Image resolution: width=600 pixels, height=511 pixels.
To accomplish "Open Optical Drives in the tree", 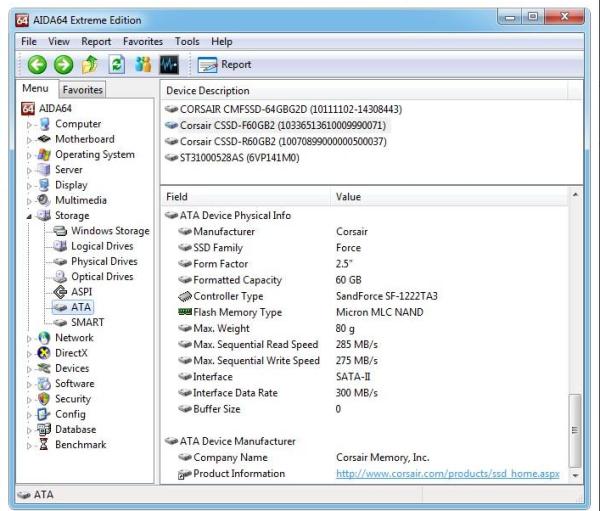I will 93,277.
